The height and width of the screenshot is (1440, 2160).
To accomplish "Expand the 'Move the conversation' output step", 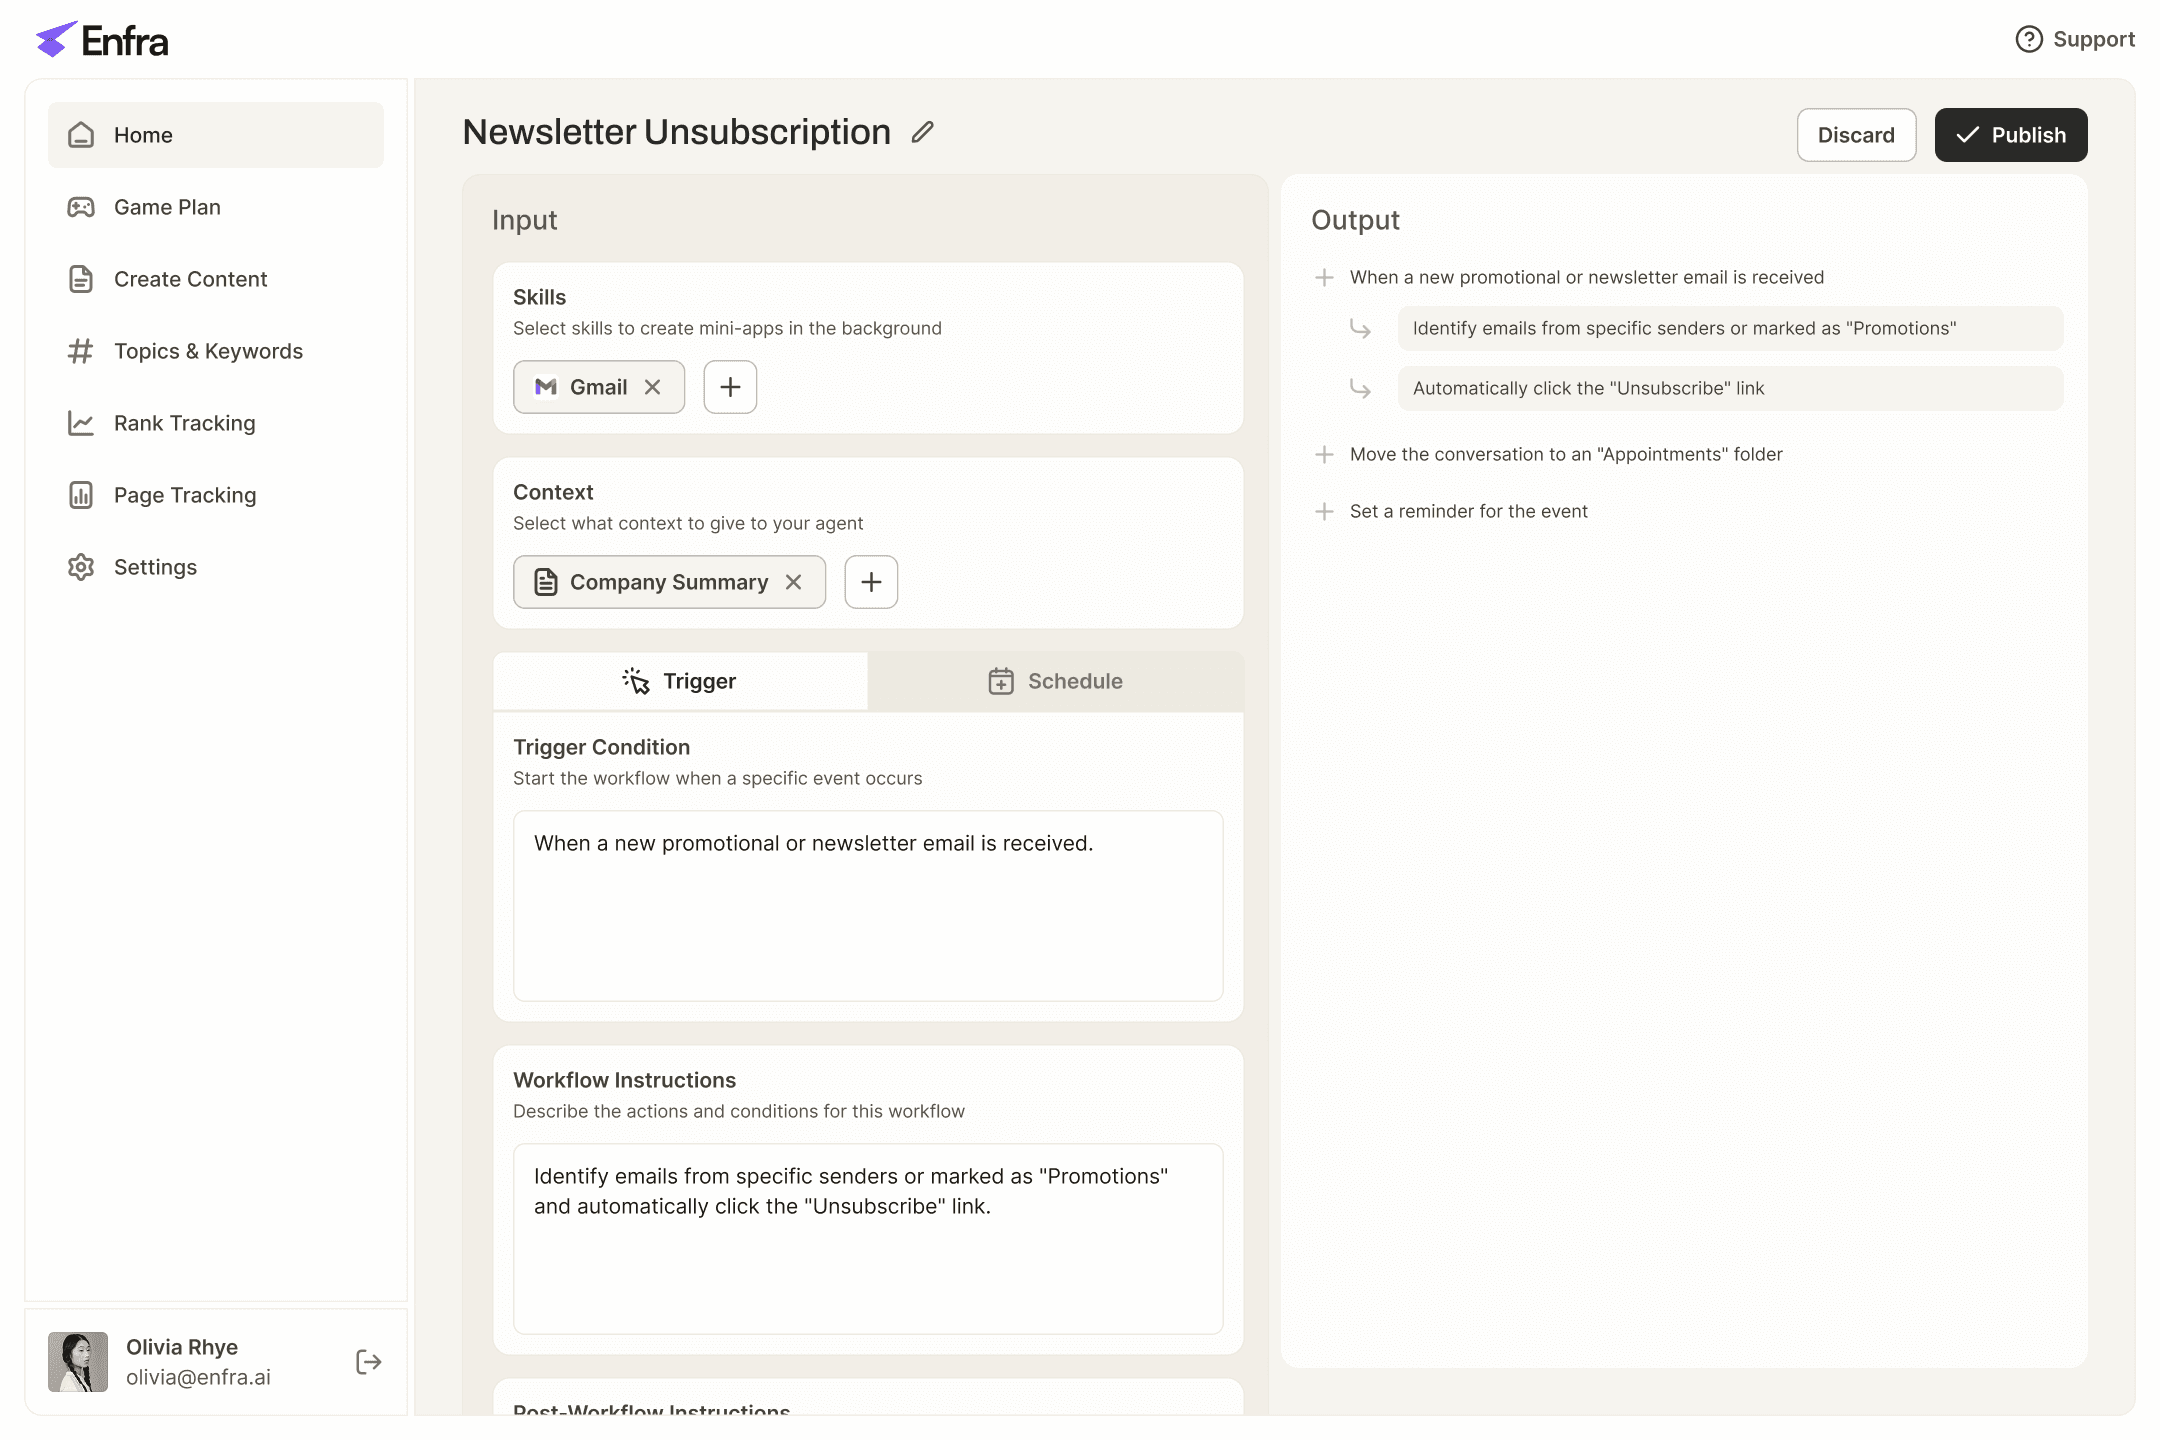I will [1324, 454].
